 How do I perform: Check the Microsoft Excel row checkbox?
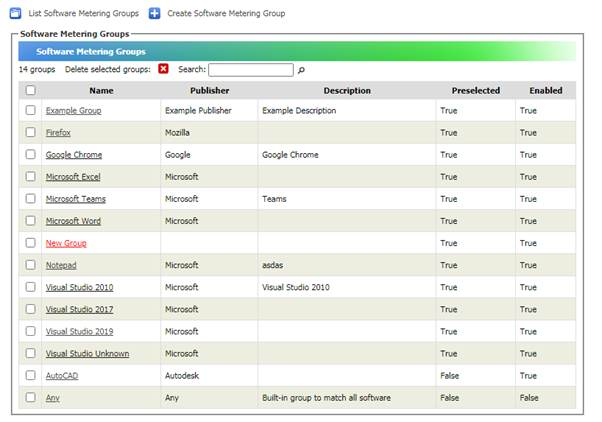coord(31,177)
